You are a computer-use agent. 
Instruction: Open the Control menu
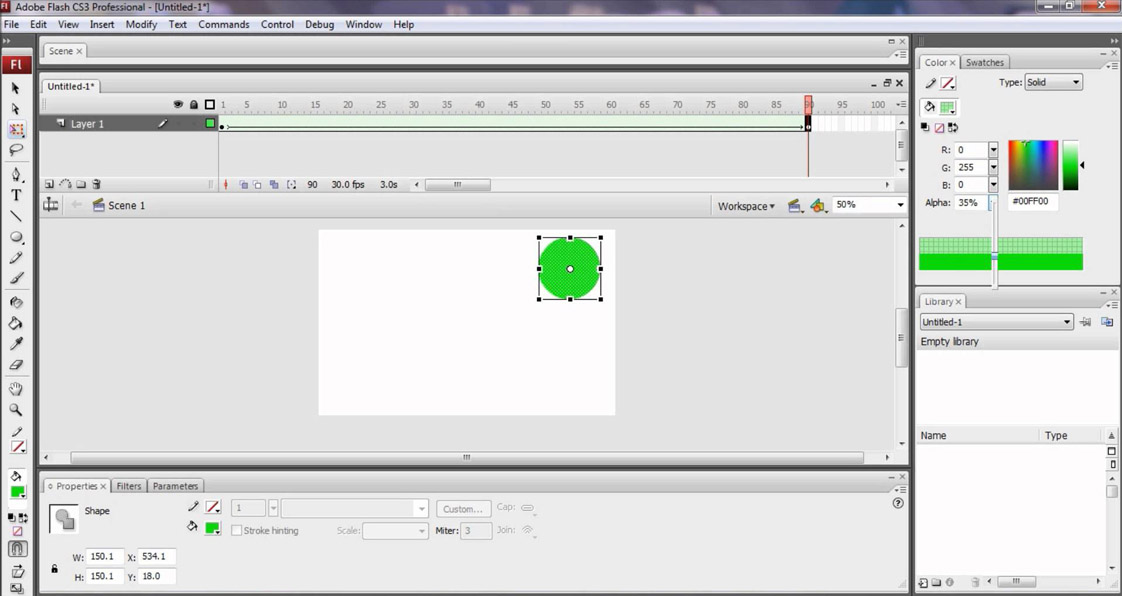(277, 24)
